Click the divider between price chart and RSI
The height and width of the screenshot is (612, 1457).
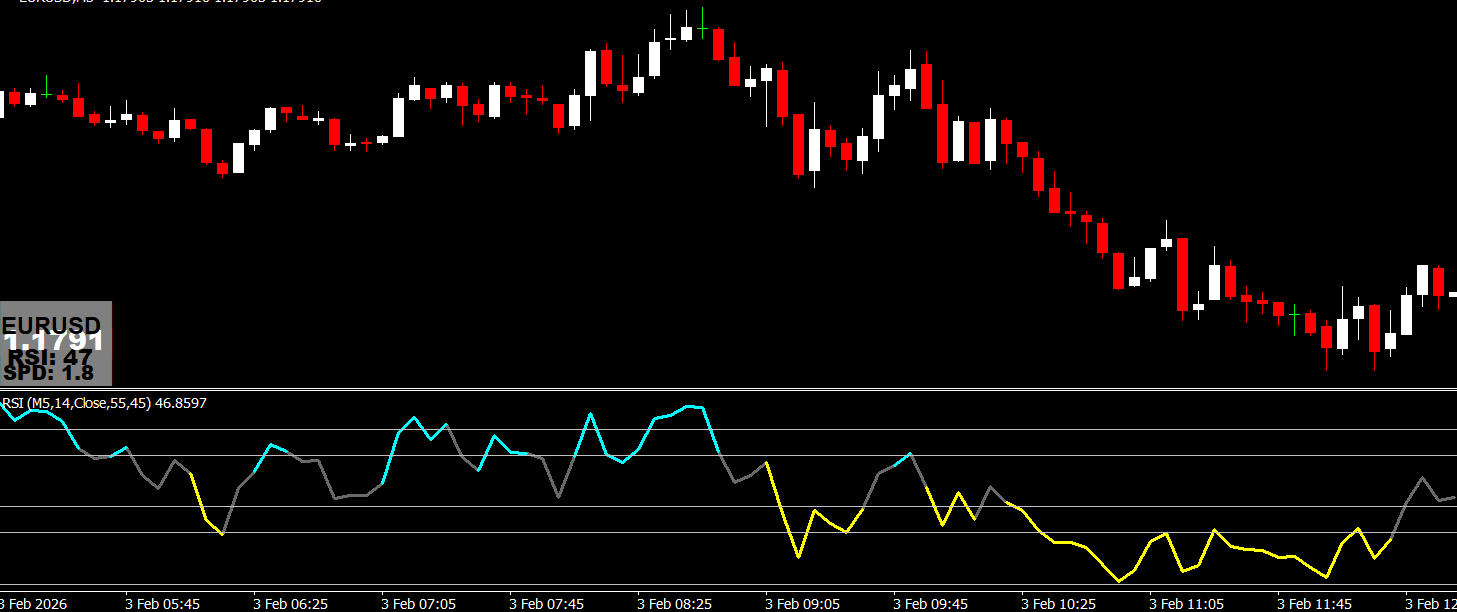[x=728, y=389]
